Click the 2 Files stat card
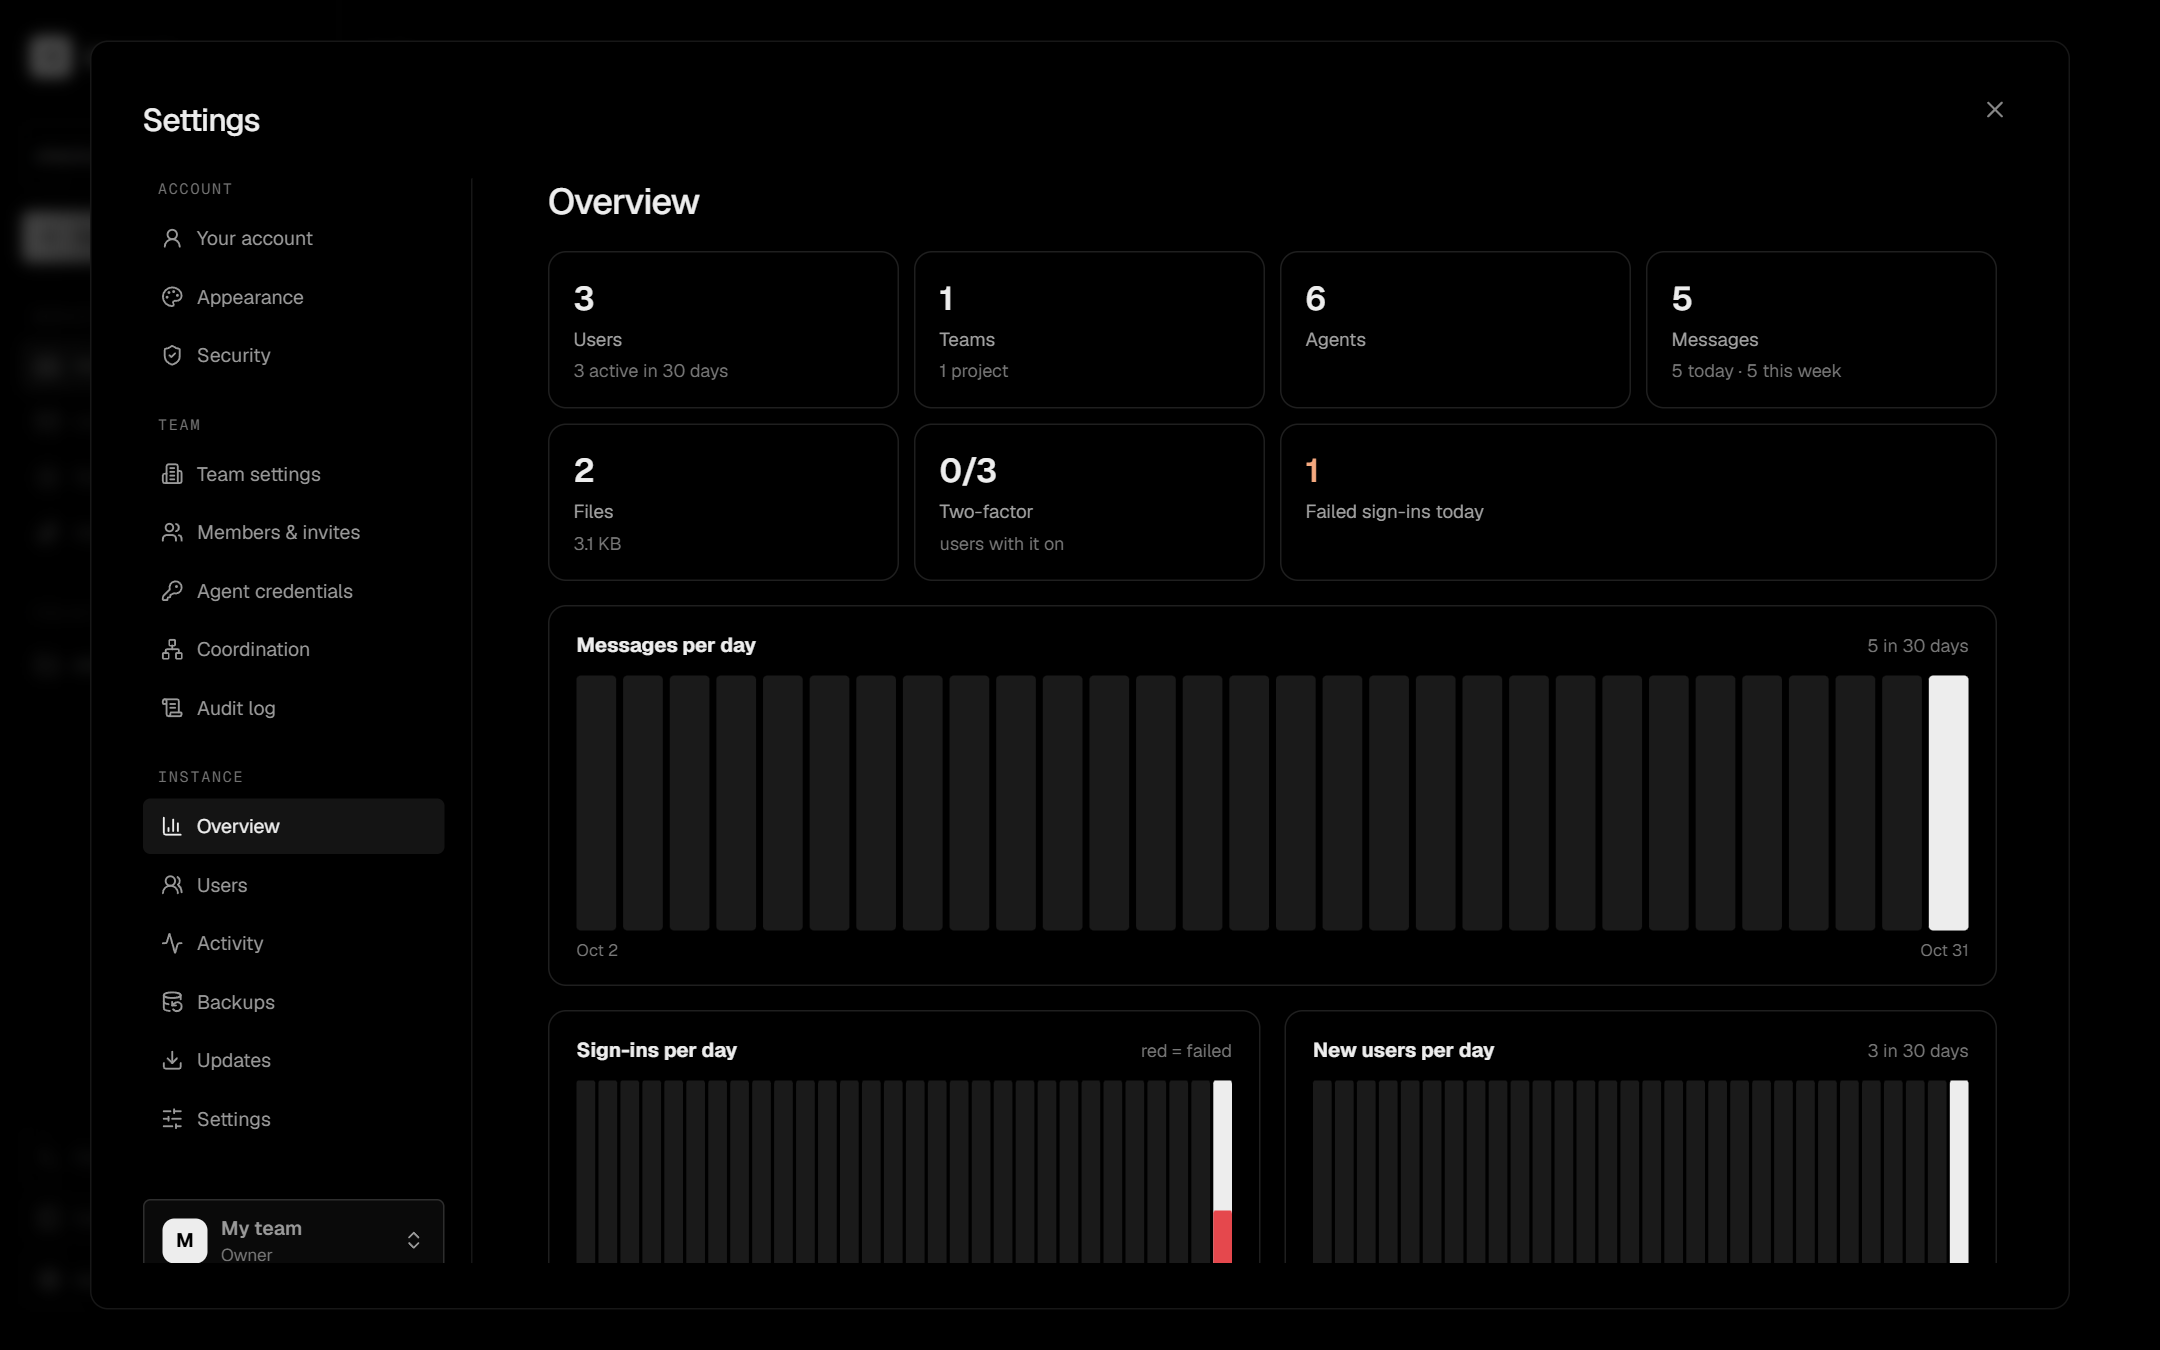Image resolution: width=2160 pixels, height=1350 pixels. coord(723,502)
